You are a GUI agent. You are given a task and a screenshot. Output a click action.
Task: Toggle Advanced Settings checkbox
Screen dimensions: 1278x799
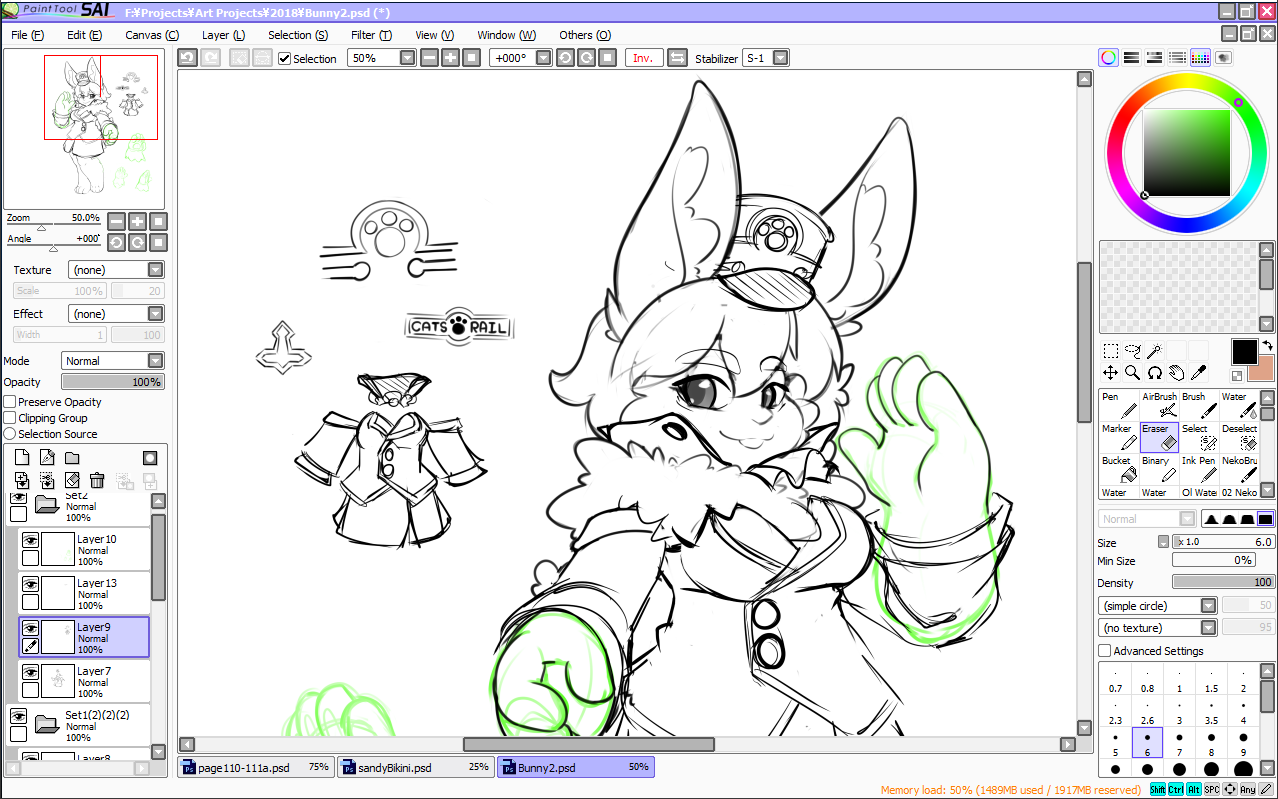[1105, 651]
